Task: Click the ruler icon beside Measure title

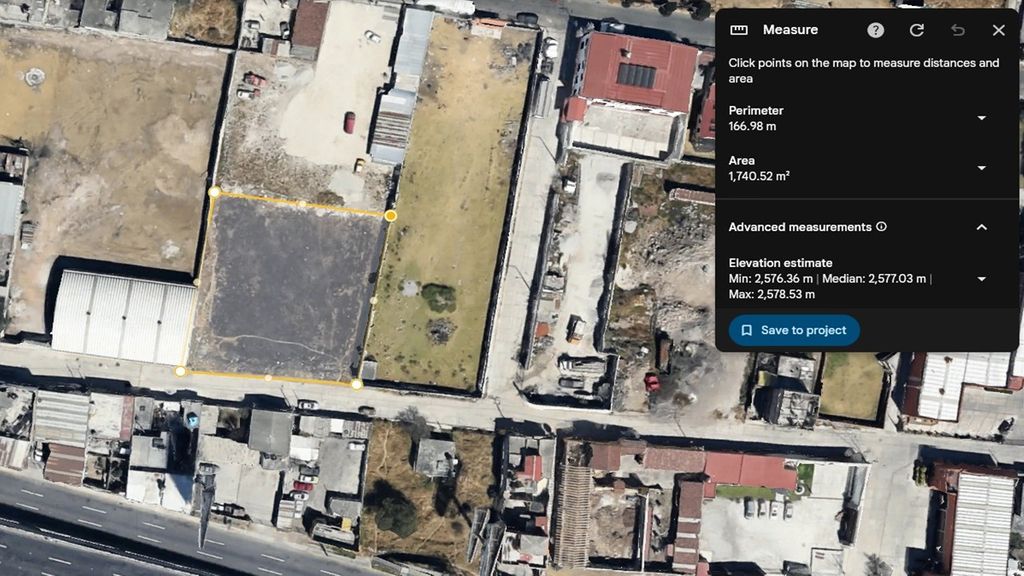Action: click(739, 30)
